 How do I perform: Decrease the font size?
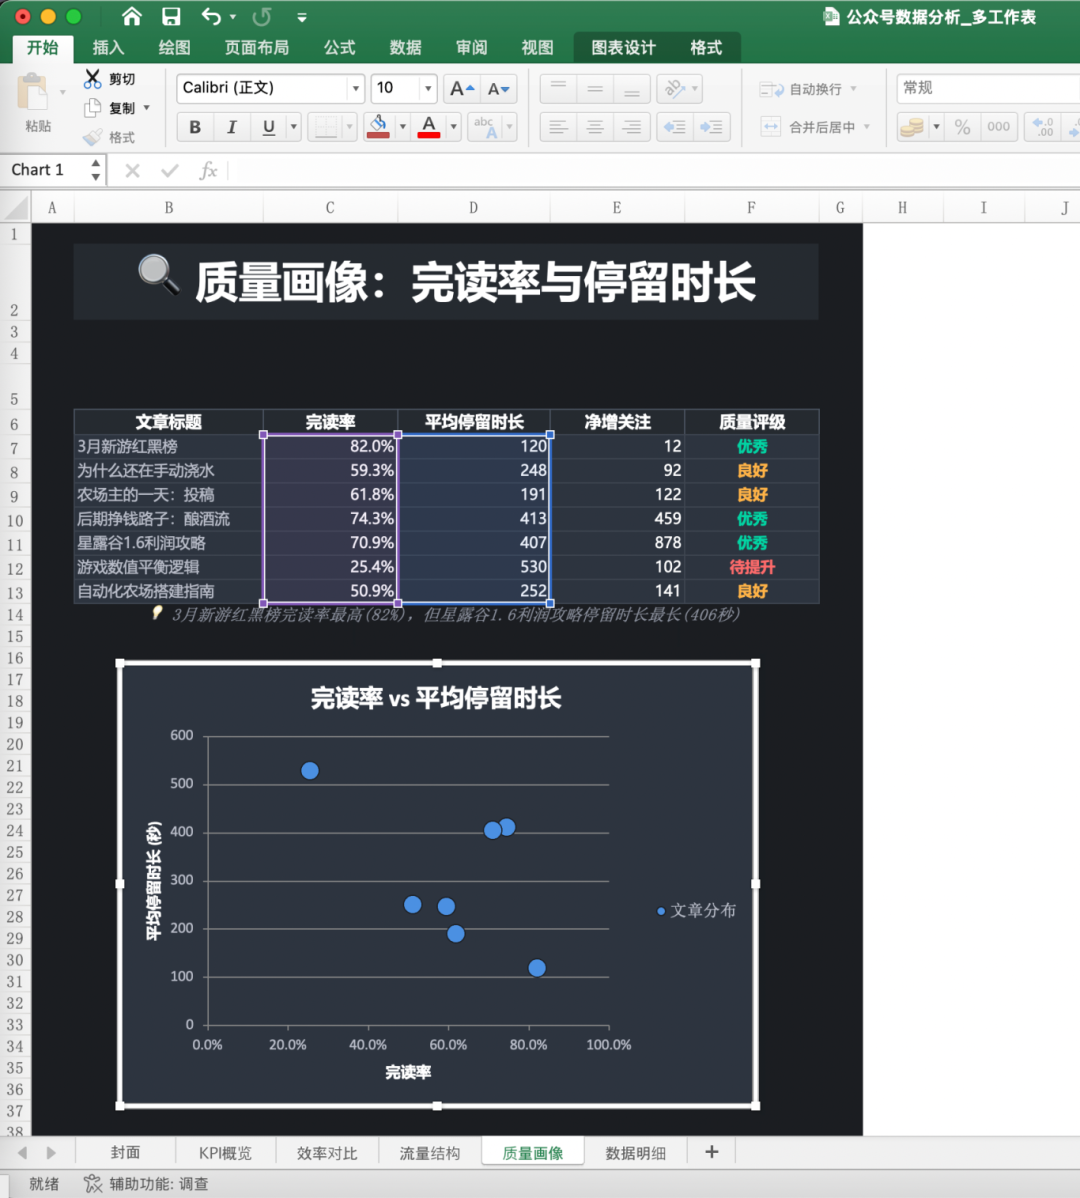click(x=499, y=89)
